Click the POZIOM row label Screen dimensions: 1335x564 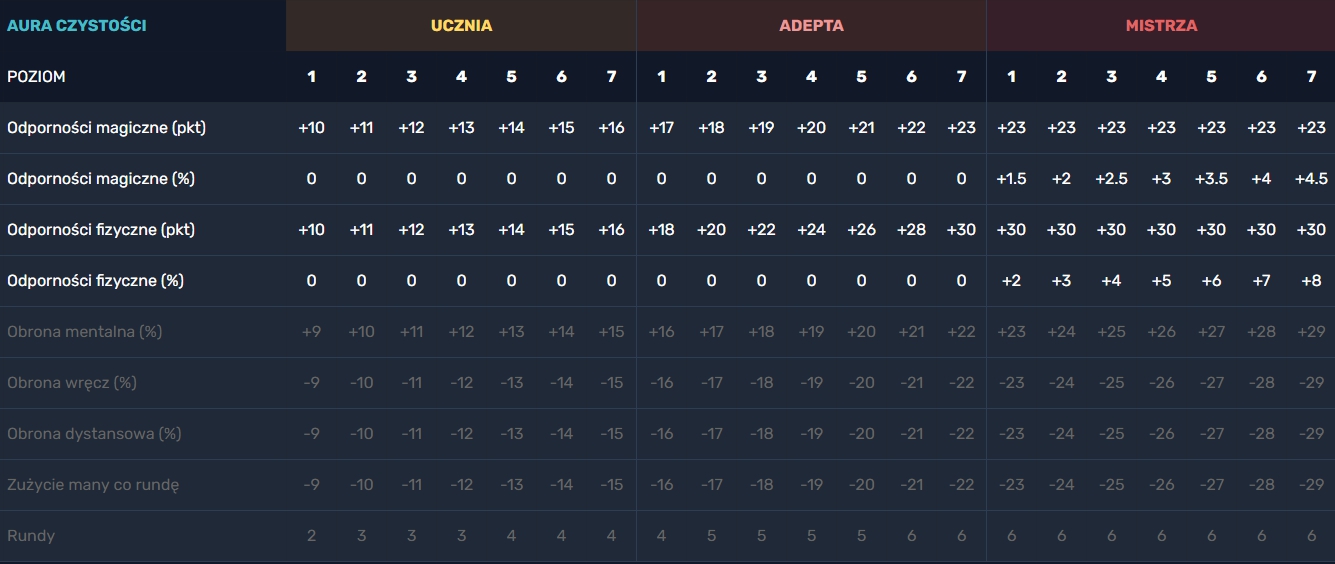tap(36, 76)
